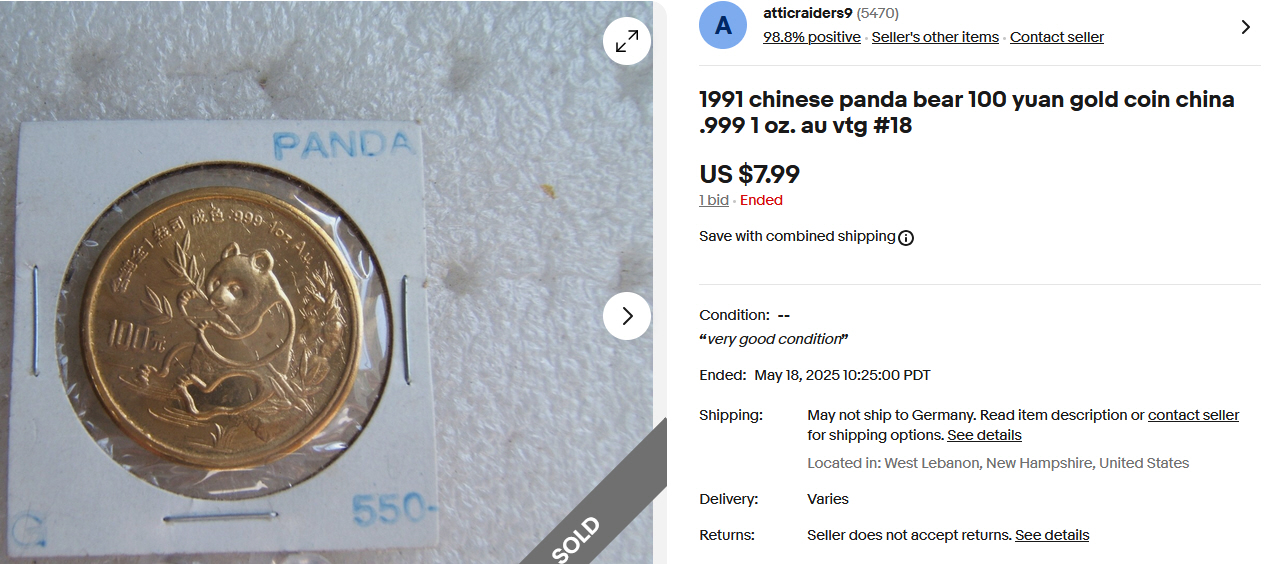Screen dimensions: 1278x564
Task: Click the very good condition description
Action: click(x=773, y=339)
